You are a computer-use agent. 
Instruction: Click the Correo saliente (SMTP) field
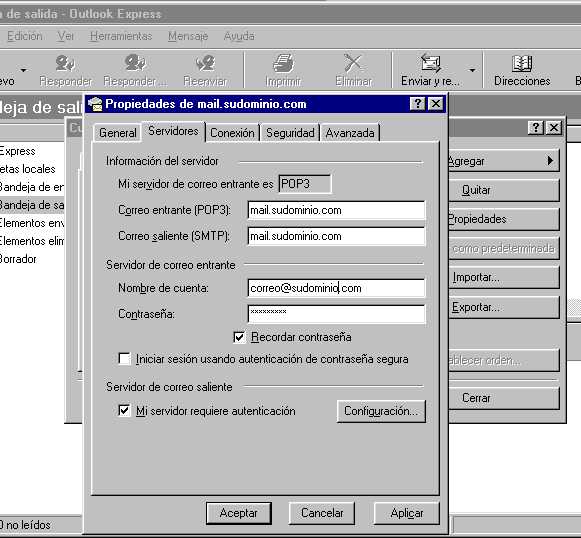click(x=336, y=236)
